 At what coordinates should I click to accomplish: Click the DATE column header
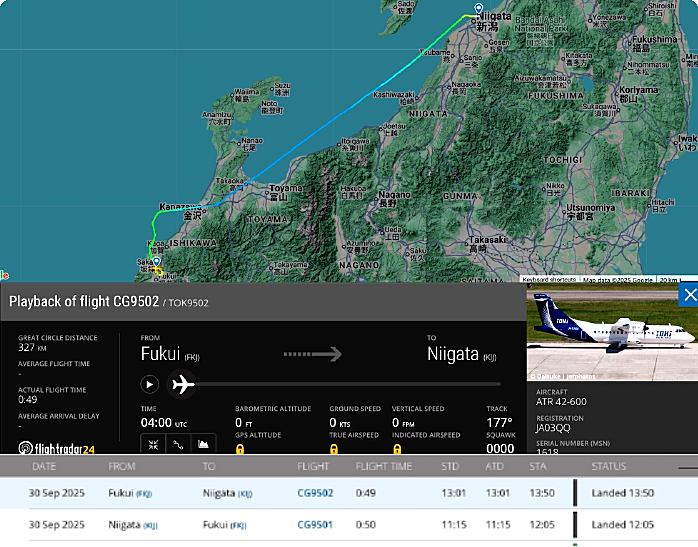pyautogui.click(x=44, y=467)
